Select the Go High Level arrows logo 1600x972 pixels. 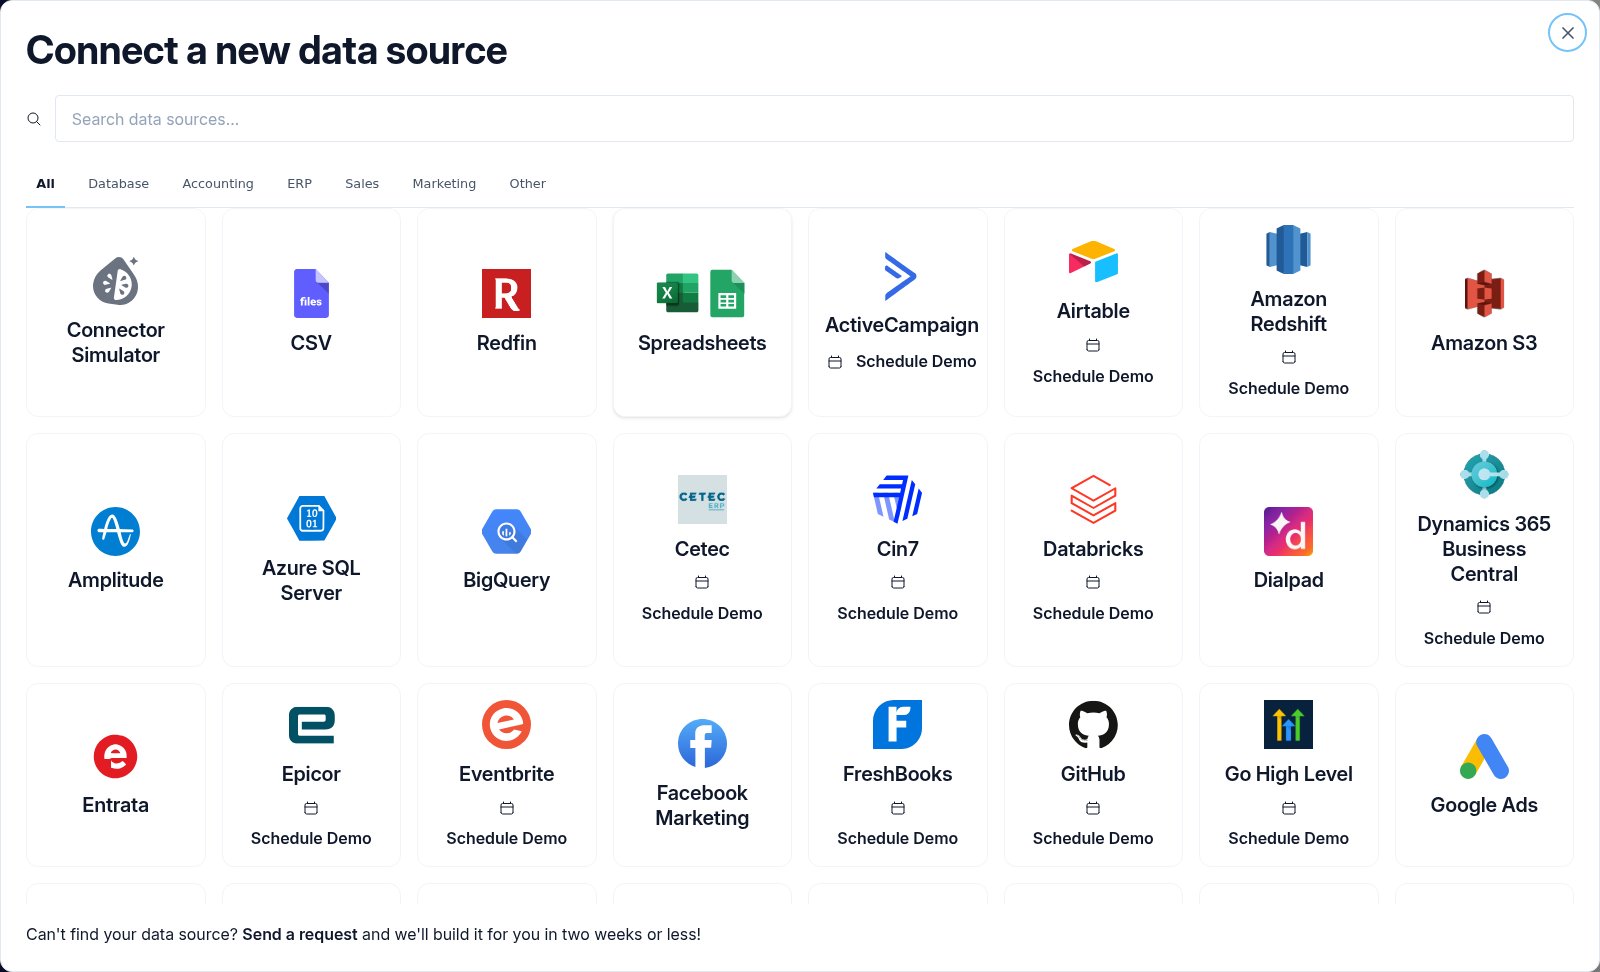click(x=1288, y=725)
